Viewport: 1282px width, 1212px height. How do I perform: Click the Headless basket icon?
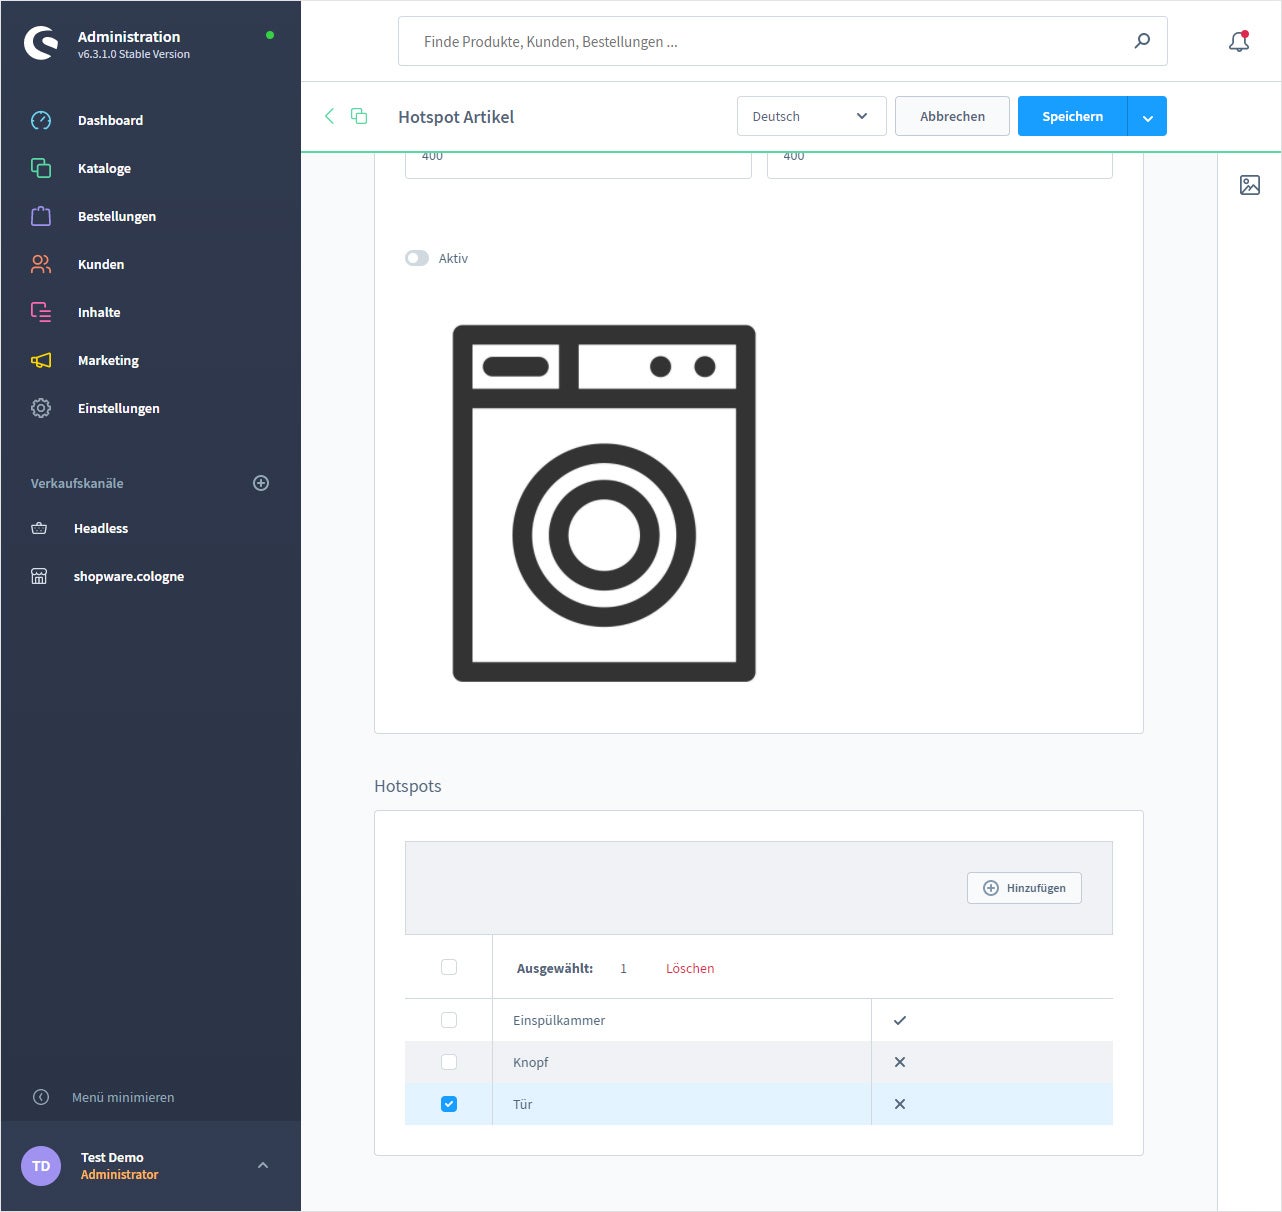[x=39, y=528]
